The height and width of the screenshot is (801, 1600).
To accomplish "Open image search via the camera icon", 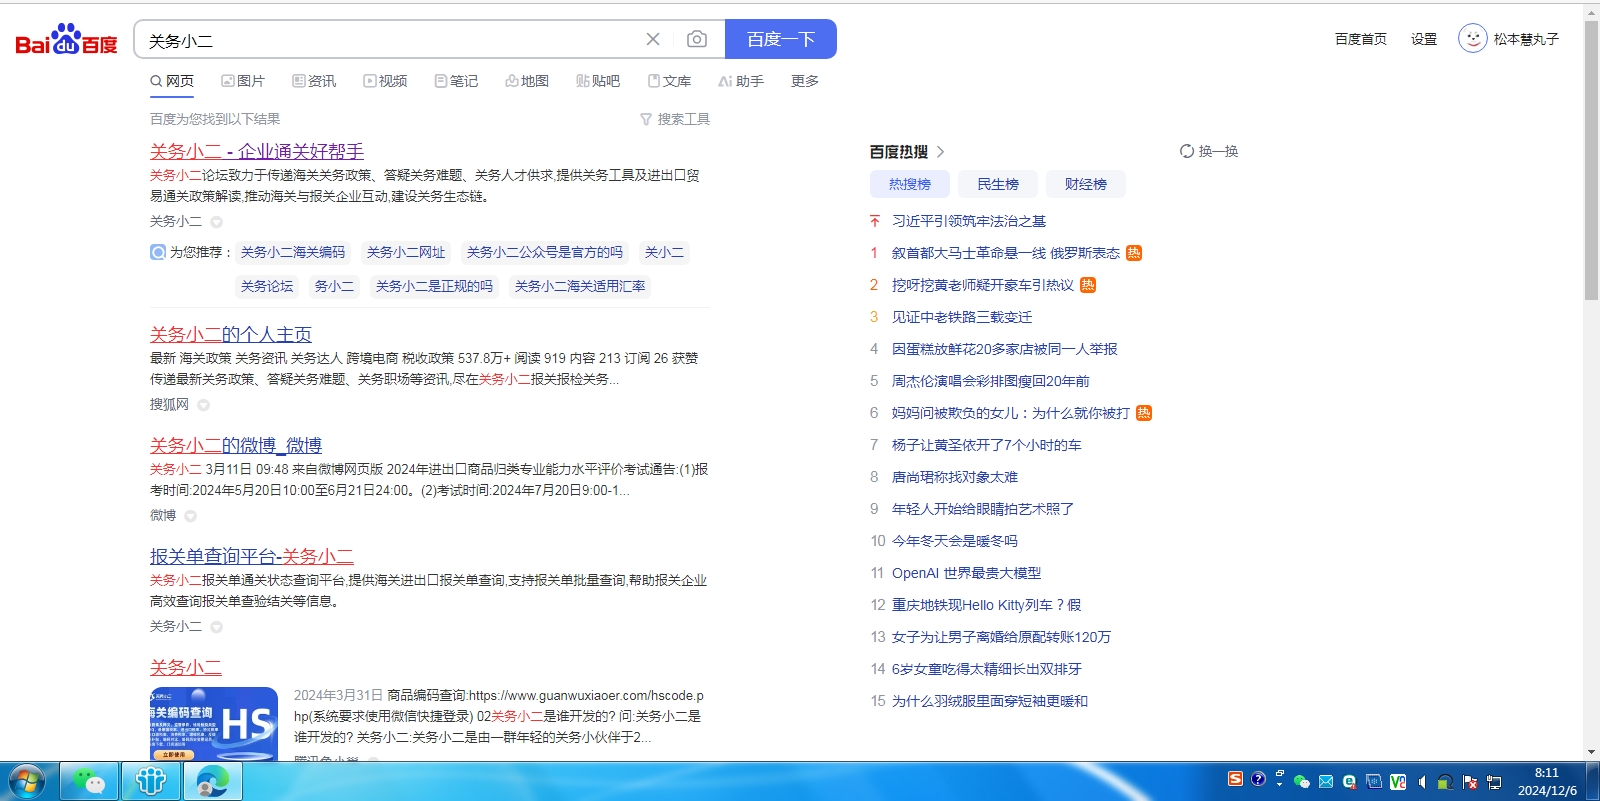I will pos(697,39).
